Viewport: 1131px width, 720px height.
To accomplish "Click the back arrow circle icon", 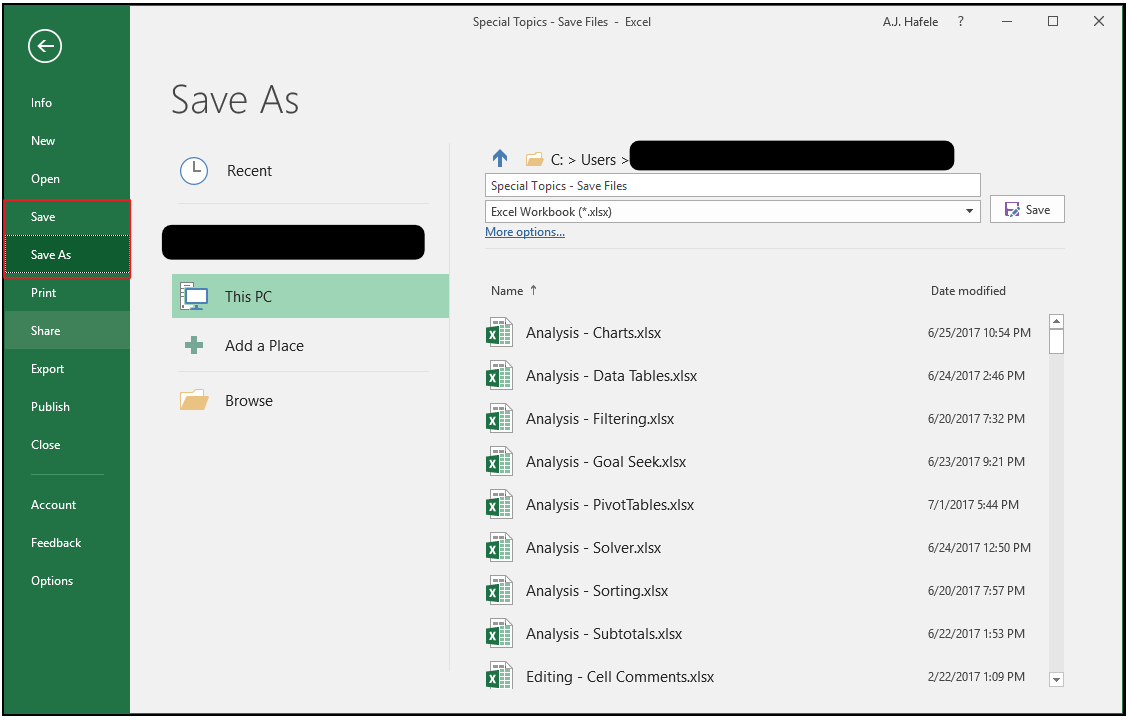I will tap(45, 46).
